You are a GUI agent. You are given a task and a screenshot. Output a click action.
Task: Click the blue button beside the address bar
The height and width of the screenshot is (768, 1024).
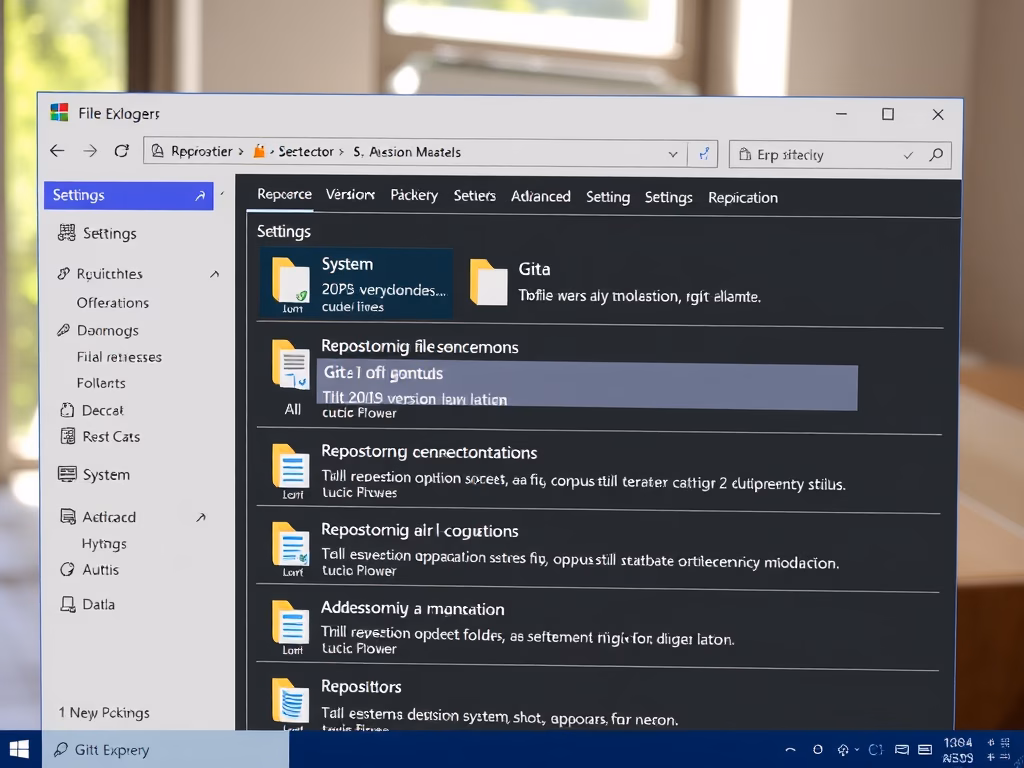pyautogui.click(x=703, y=154)
